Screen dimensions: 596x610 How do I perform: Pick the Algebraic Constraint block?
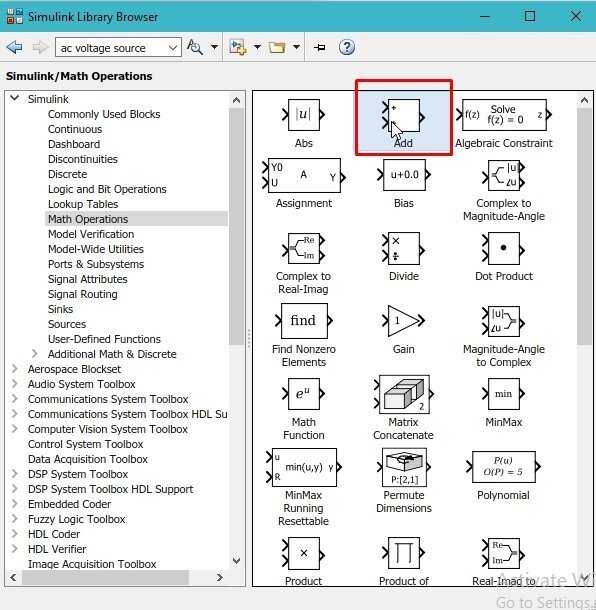tap(504, 115)
